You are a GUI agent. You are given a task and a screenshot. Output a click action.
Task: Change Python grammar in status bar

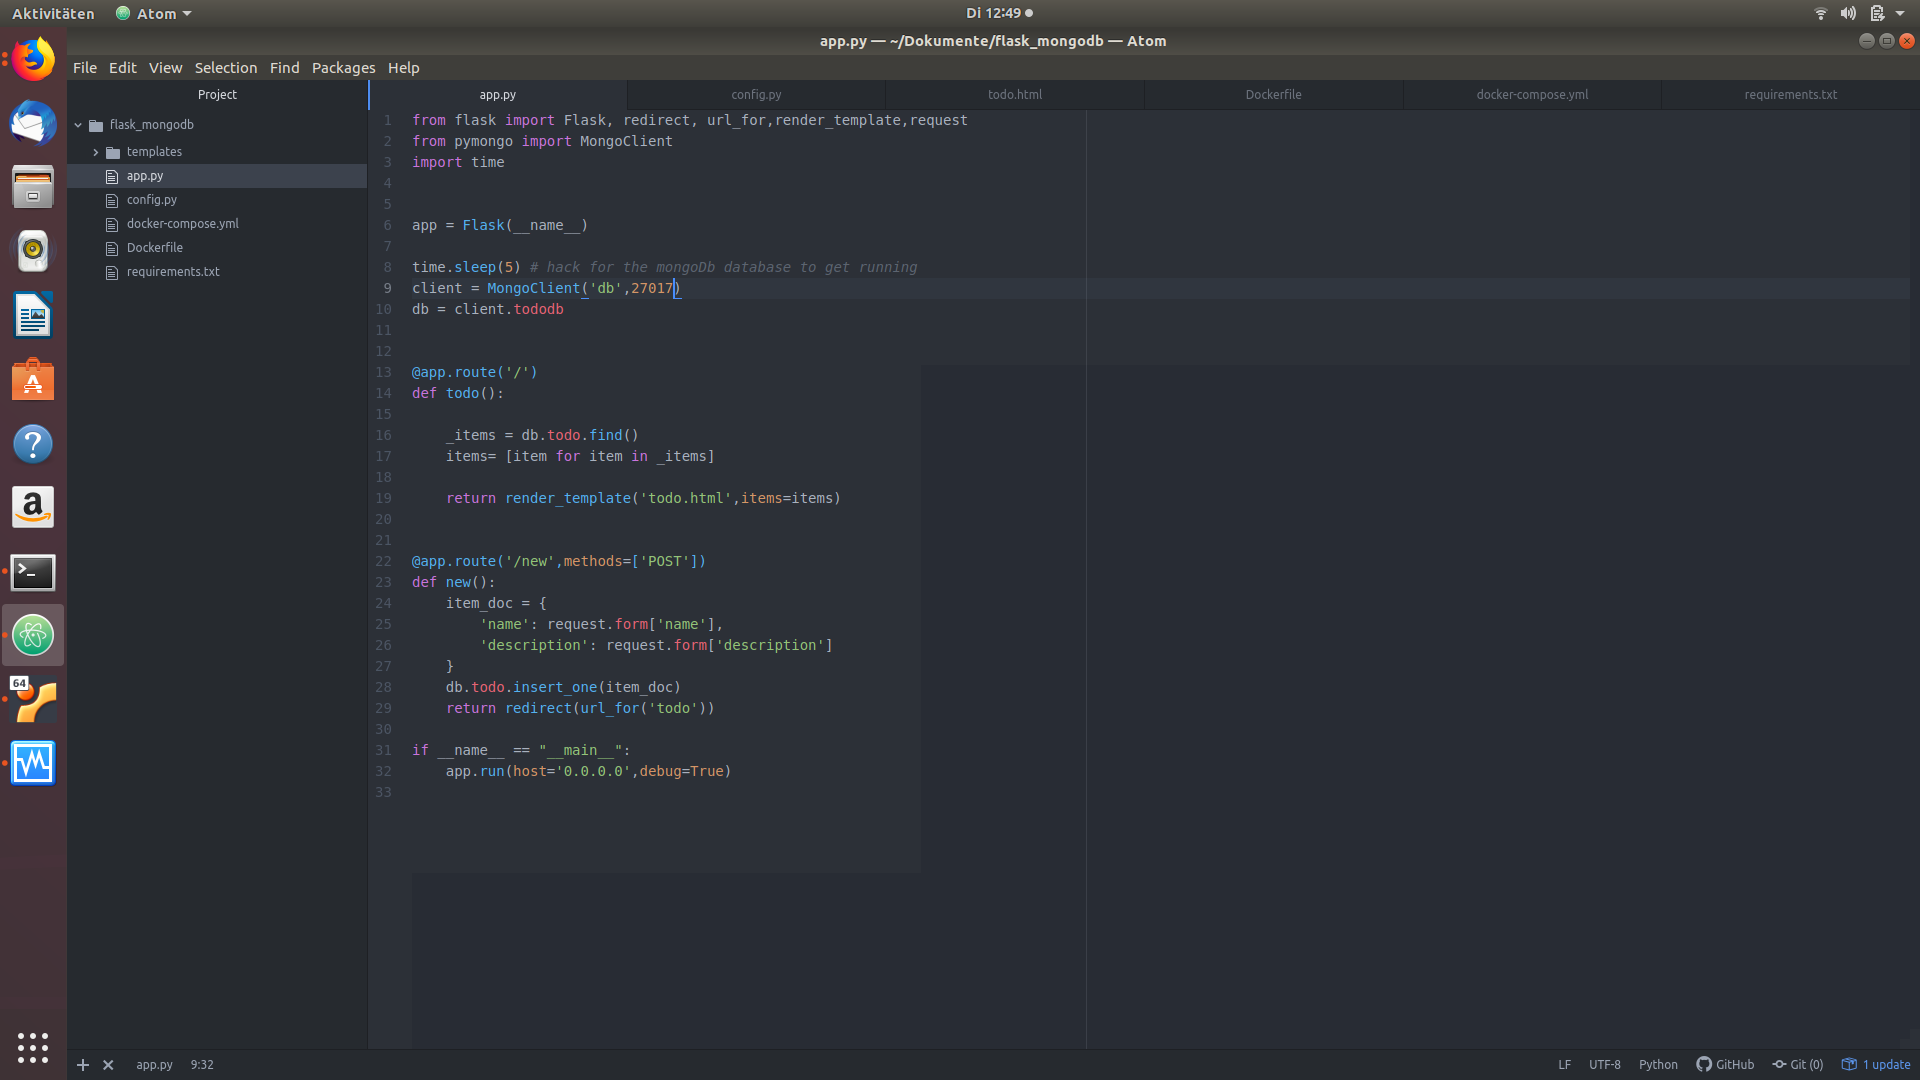point(1658,1065)
